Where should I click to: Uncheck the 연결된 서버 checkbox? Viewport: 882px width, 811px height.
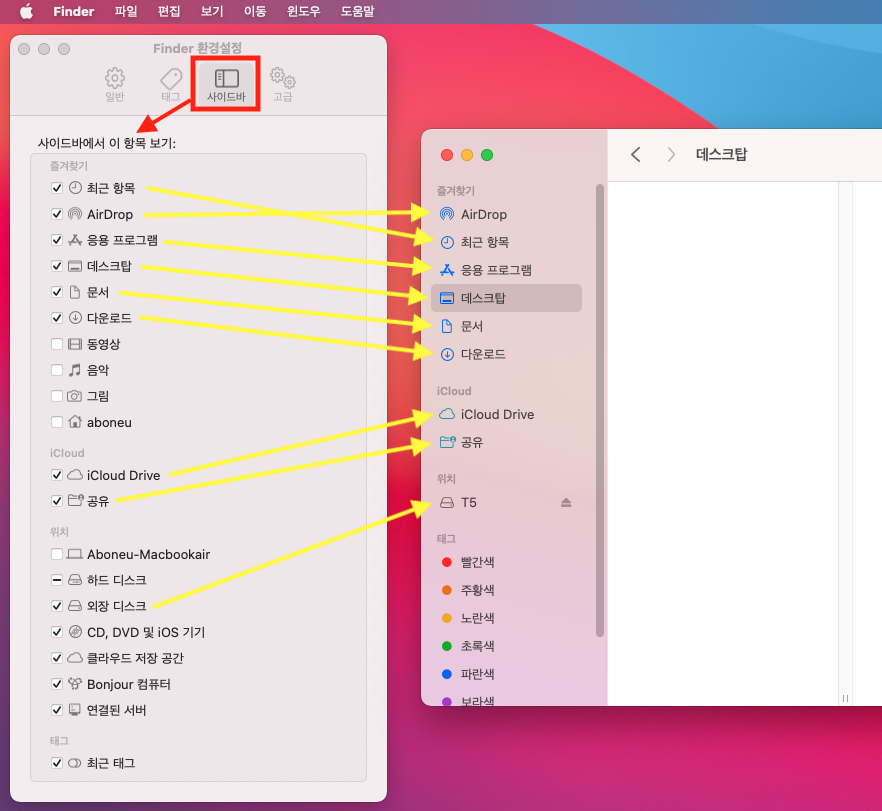click(57, 710)
